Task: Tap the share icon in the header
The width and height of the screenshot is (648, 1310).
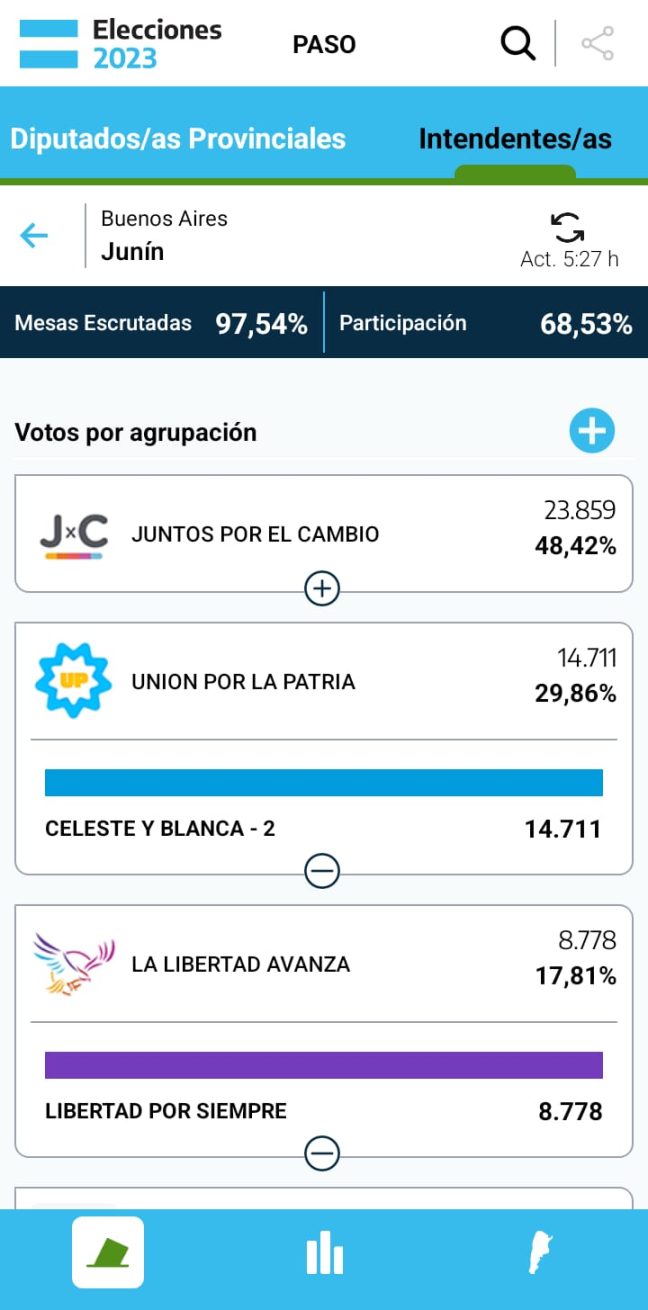Action: tap(597, 44)
